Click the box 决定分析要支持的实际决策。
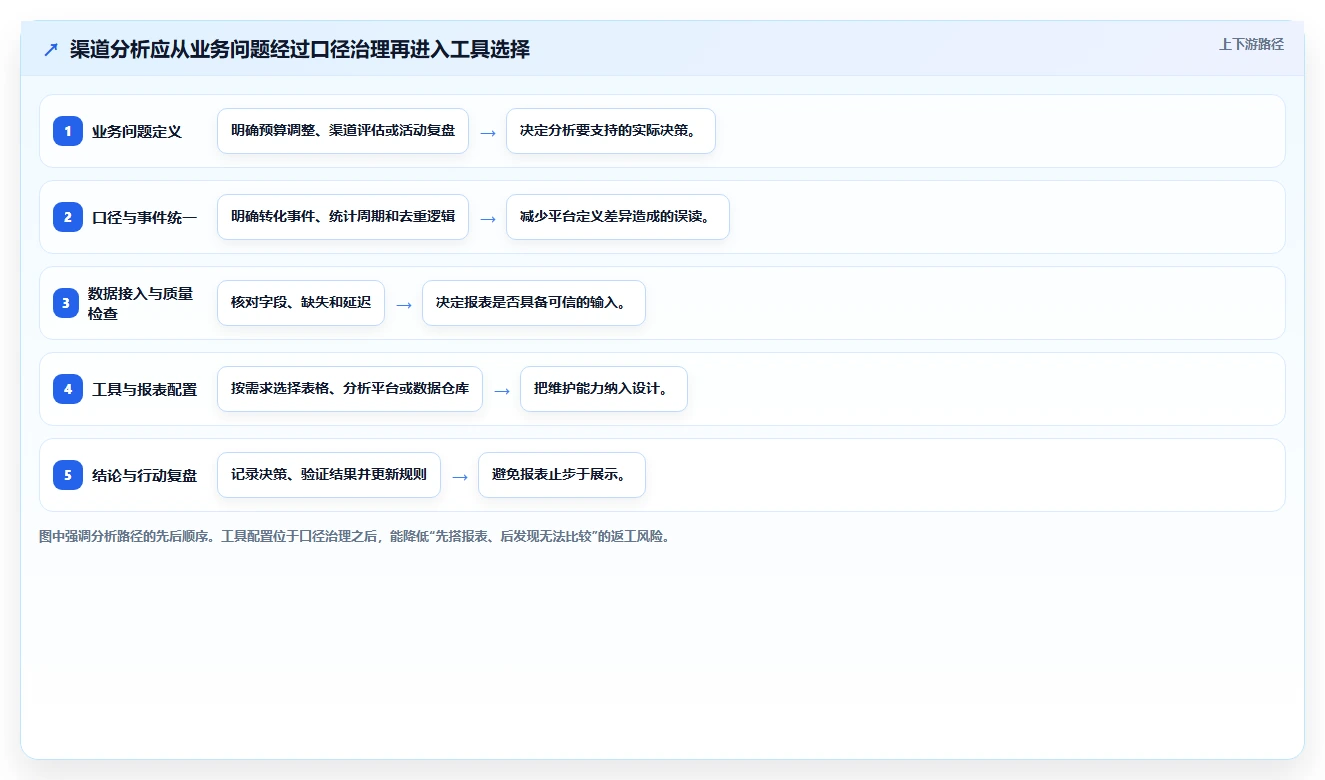1325x780 pixels. [x=611, y=131]
